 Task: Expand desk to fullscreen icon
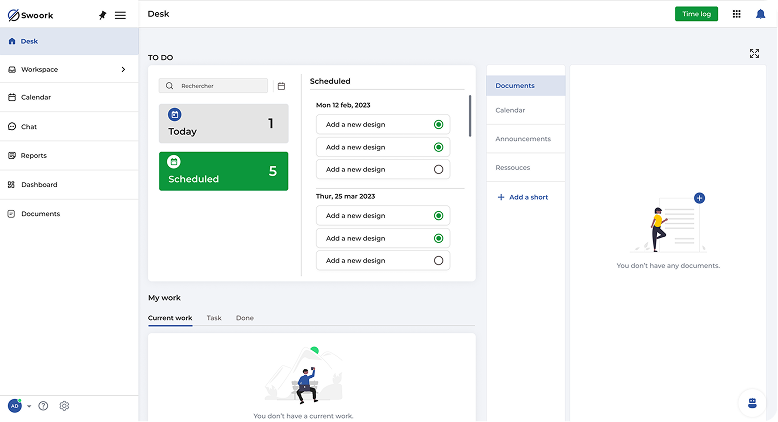754,54
